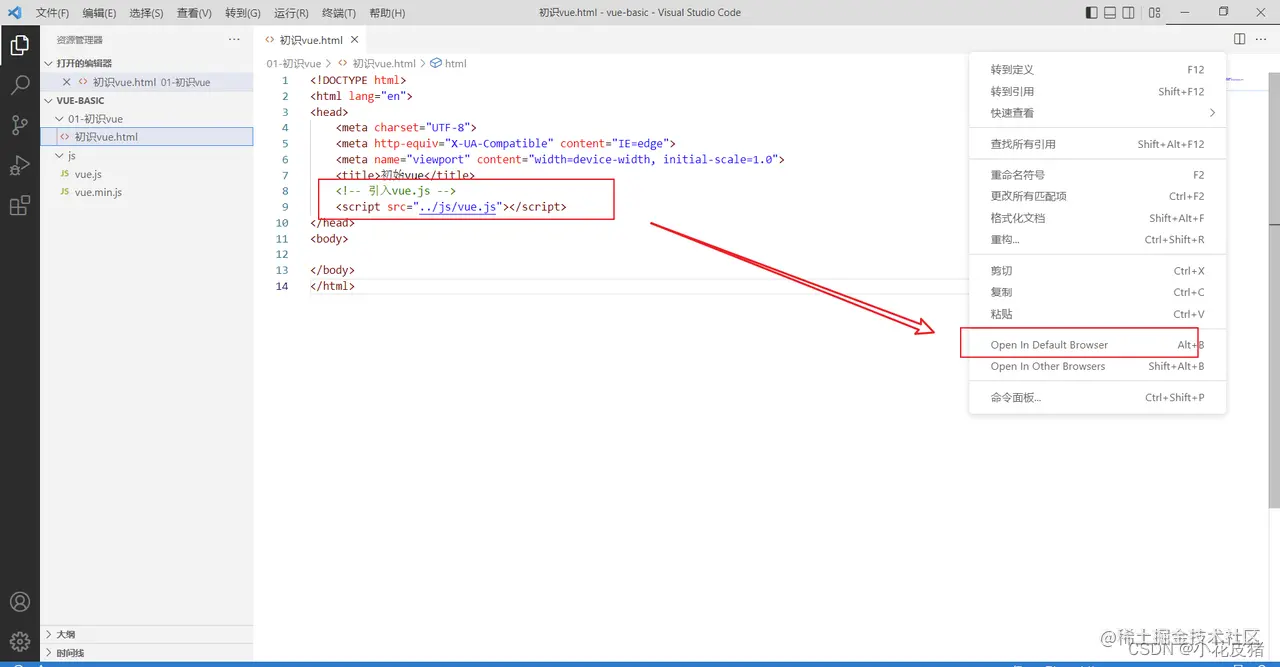Click the <body> tag on line 11

pyautogui.click(x=330, y=239)
